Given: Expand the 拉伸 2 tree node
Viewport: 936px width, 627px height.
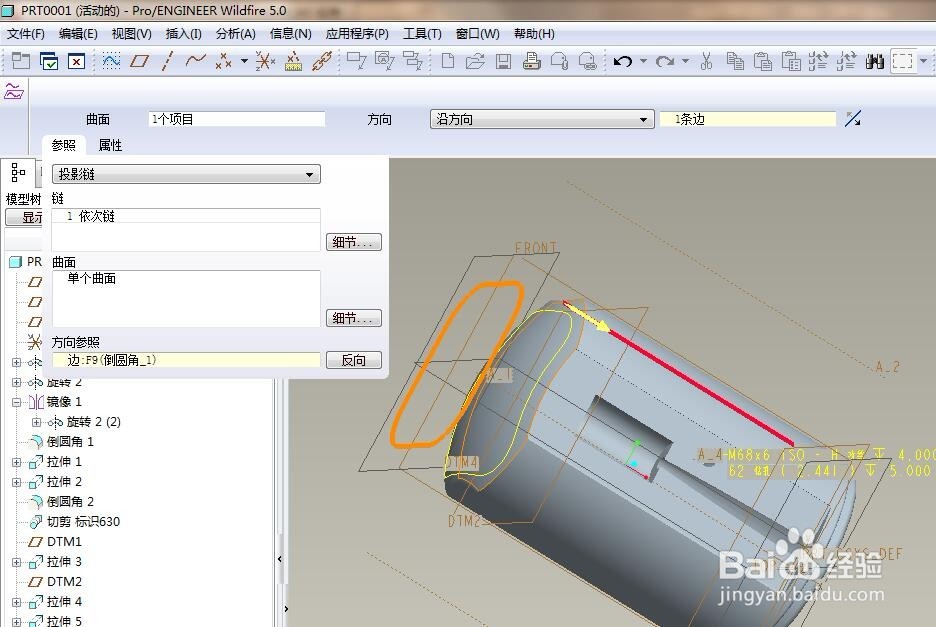Looking at the screenshot, I should 17,482.
